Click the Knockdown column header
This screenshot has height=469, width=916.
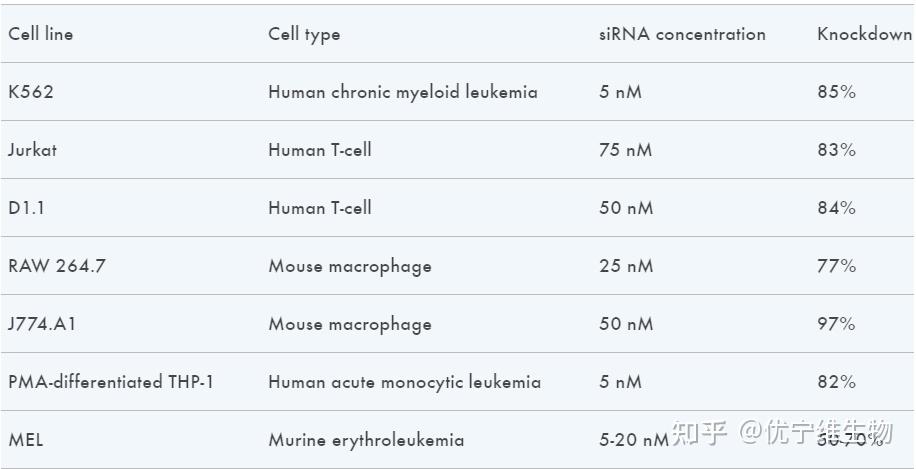(x=864, y=34)
